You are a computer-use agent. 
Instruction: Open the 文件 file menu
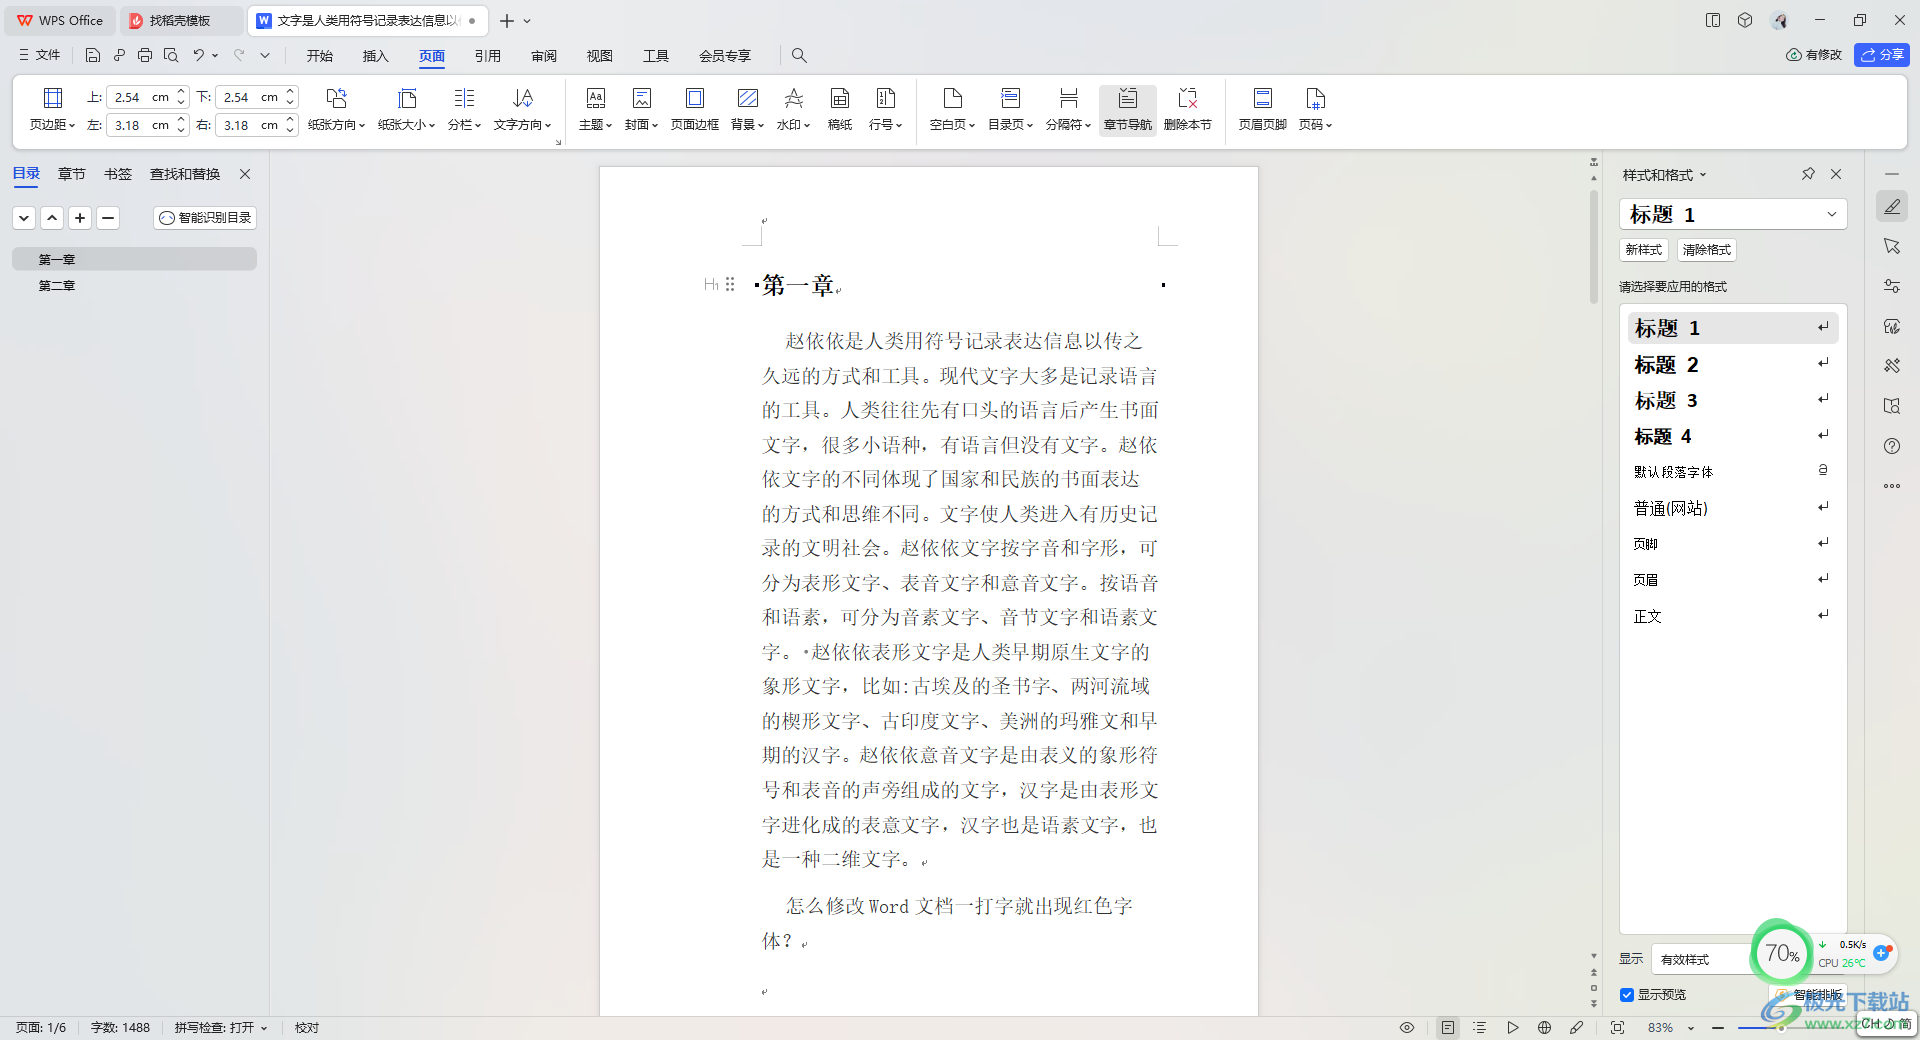[x=40, y=55]
